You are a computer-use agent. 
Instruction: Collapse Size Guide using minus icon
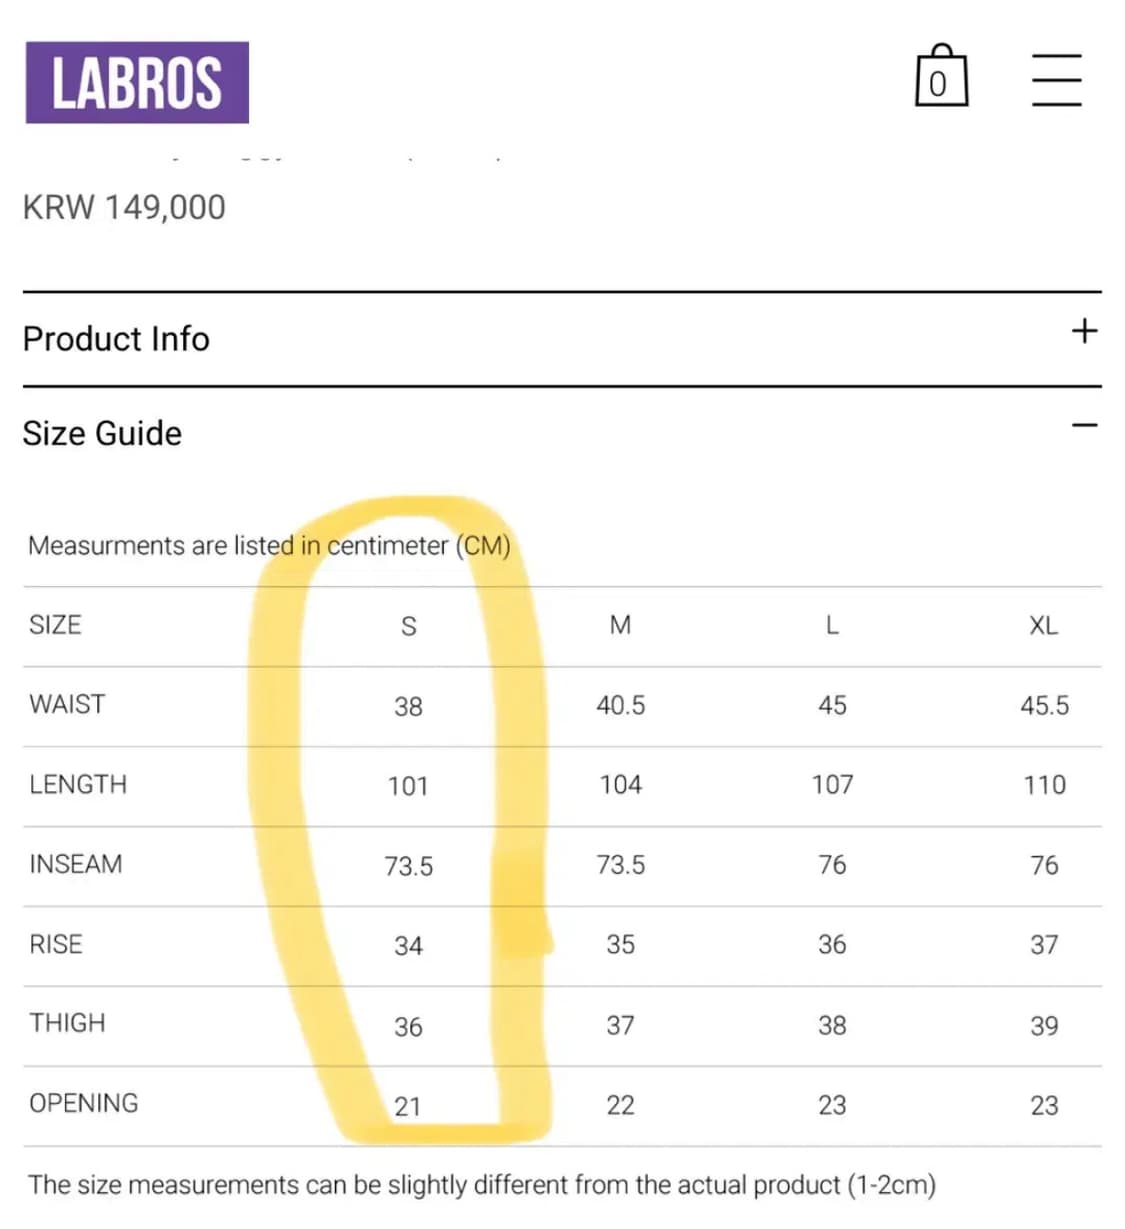point(1084,426)
